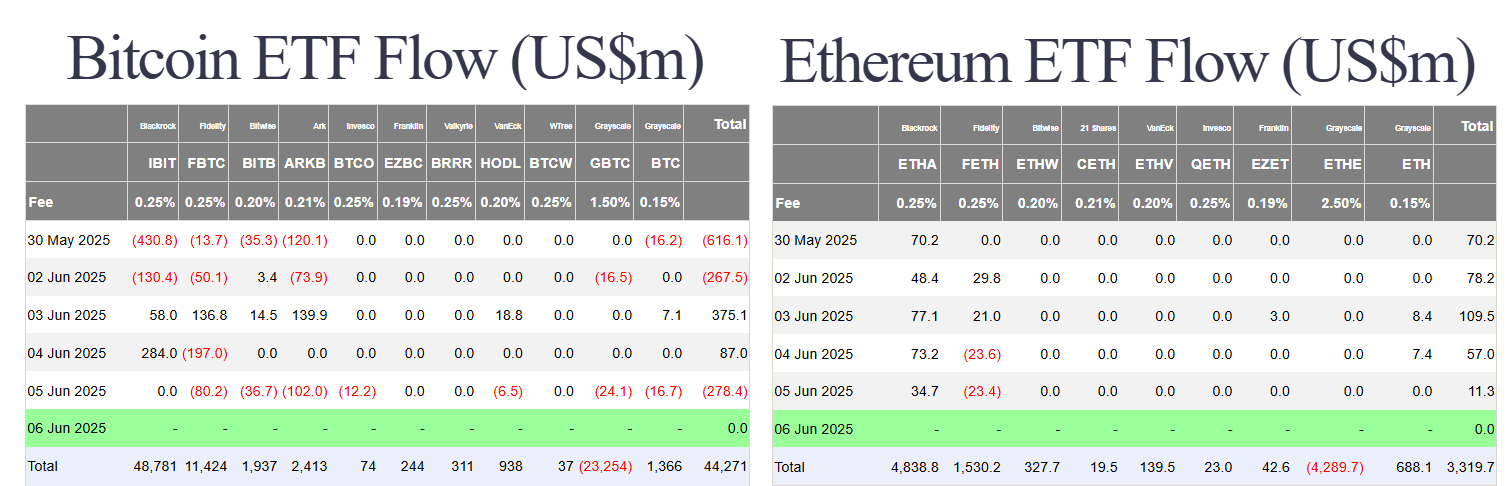Select the ETHE ticker column header

(x=1341, y=164)
